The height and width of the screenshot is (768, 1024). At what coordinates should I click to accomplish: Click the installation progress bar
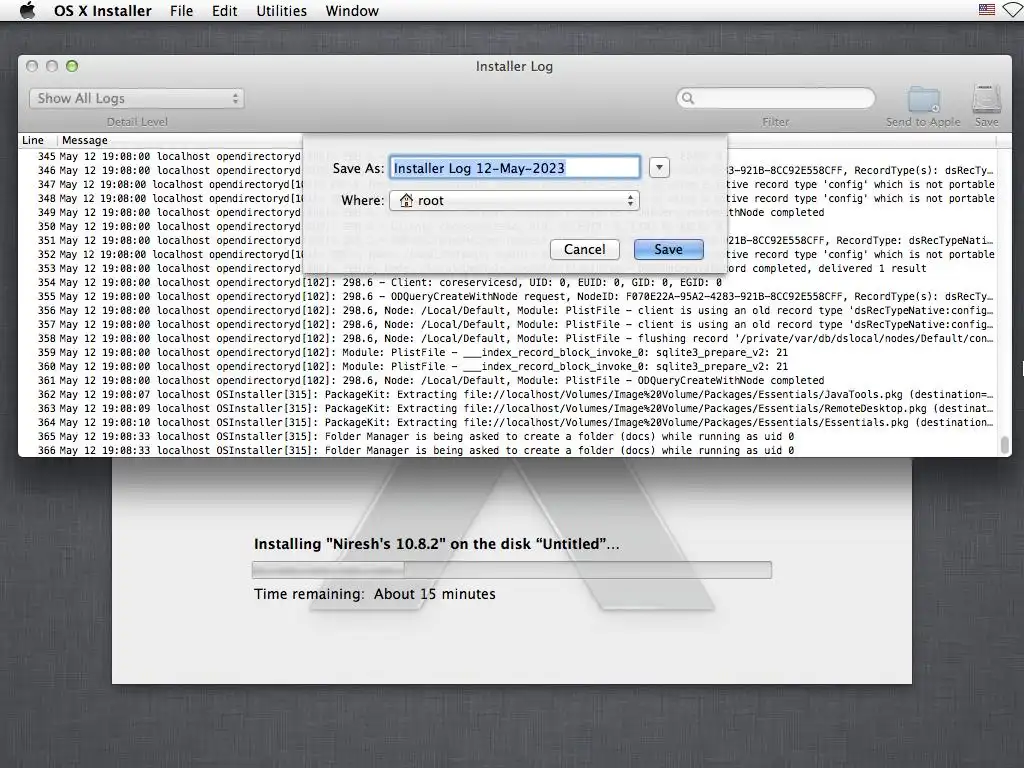pos(511,570)
